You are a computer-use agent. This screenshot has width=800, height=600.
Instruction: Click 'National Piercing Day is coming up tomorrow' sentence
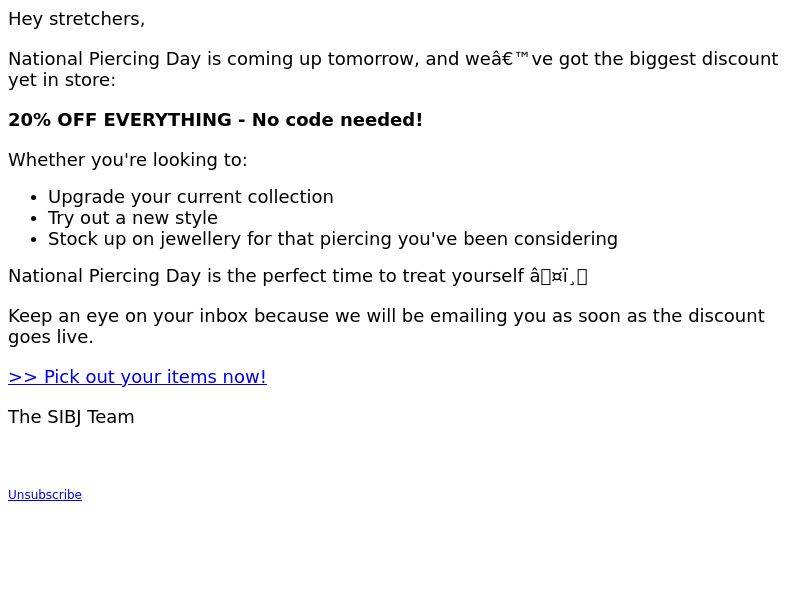[x=213, y=59]
